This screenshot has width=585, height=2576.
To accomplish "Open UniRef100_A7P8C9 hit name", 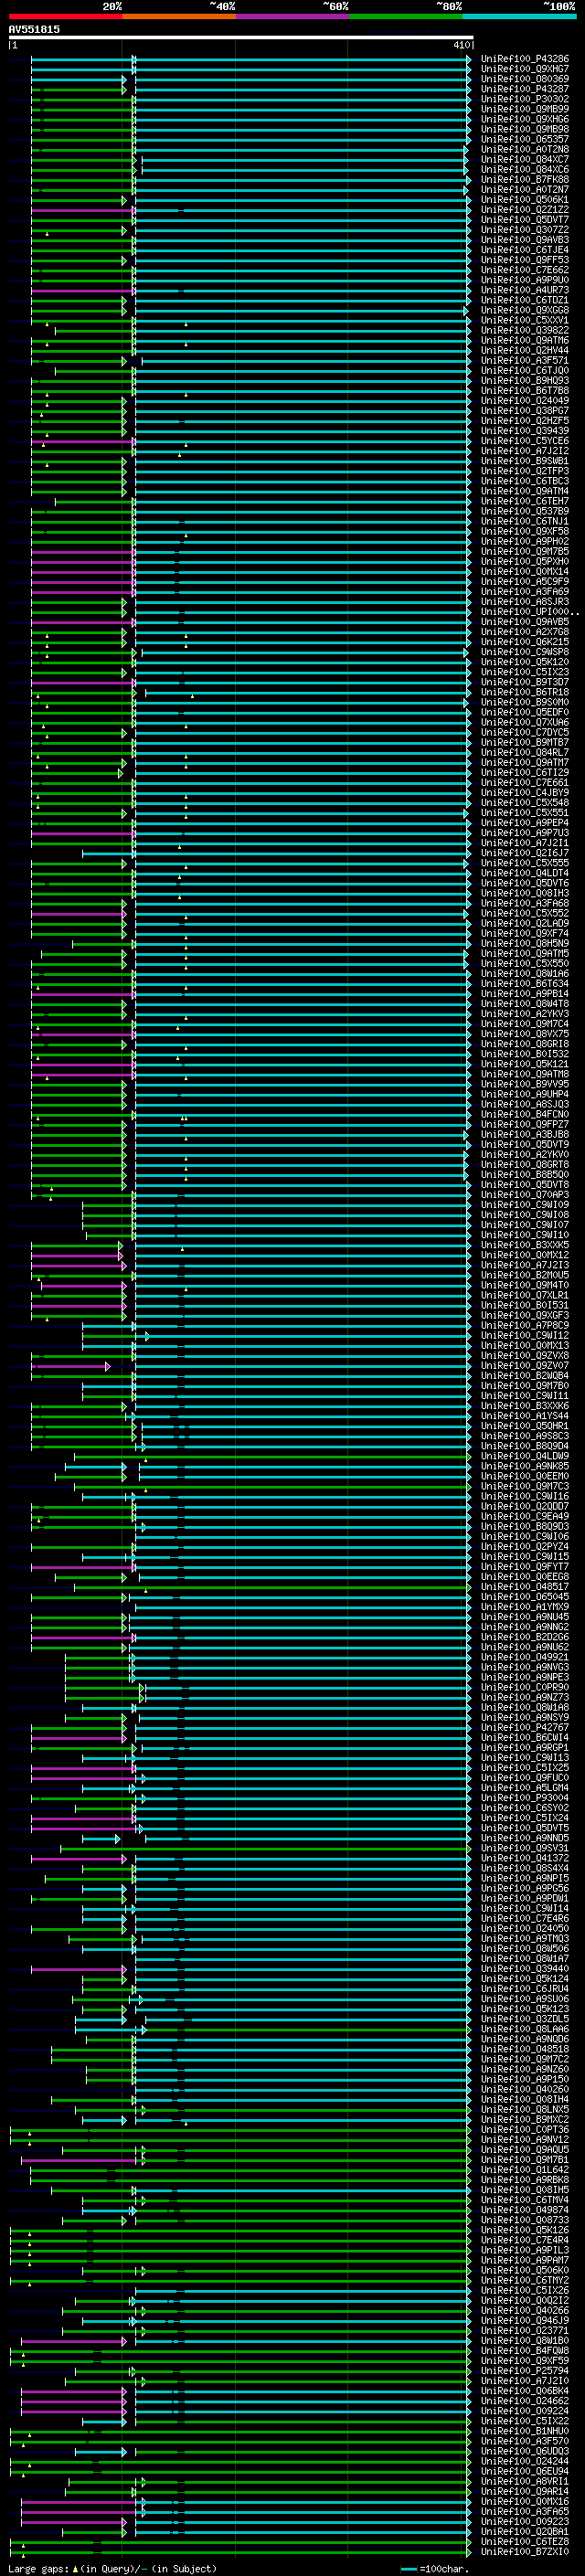I will coord(524,1326).
